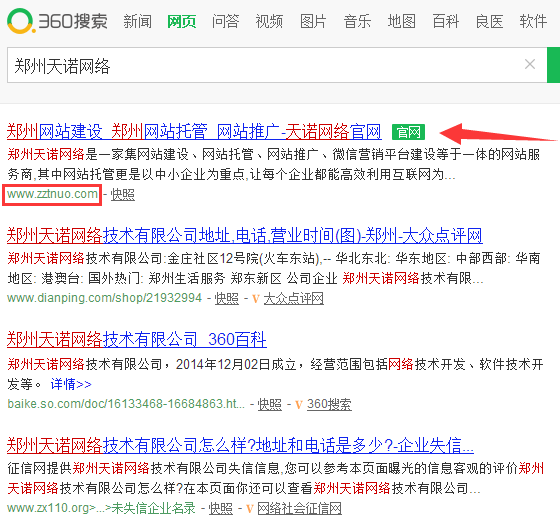Open the 百科 tab

(445, 21)
